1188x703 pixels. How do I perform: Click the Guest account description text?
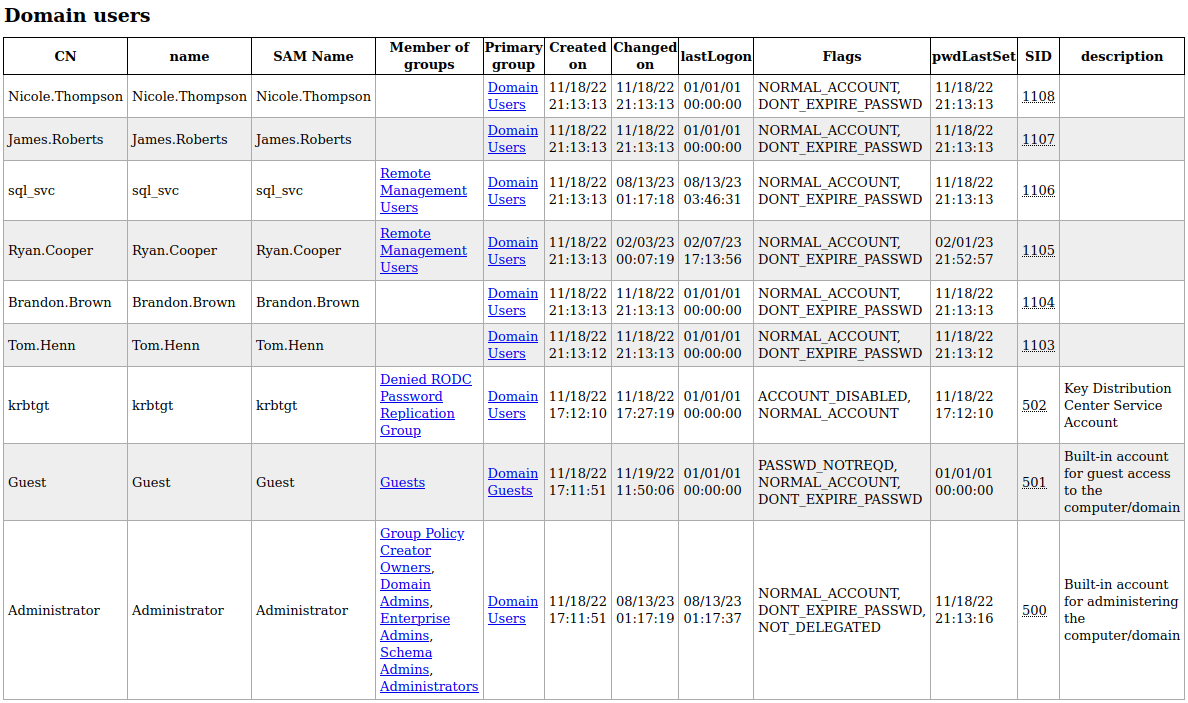pyautogui.click(x=1122, y=482)
